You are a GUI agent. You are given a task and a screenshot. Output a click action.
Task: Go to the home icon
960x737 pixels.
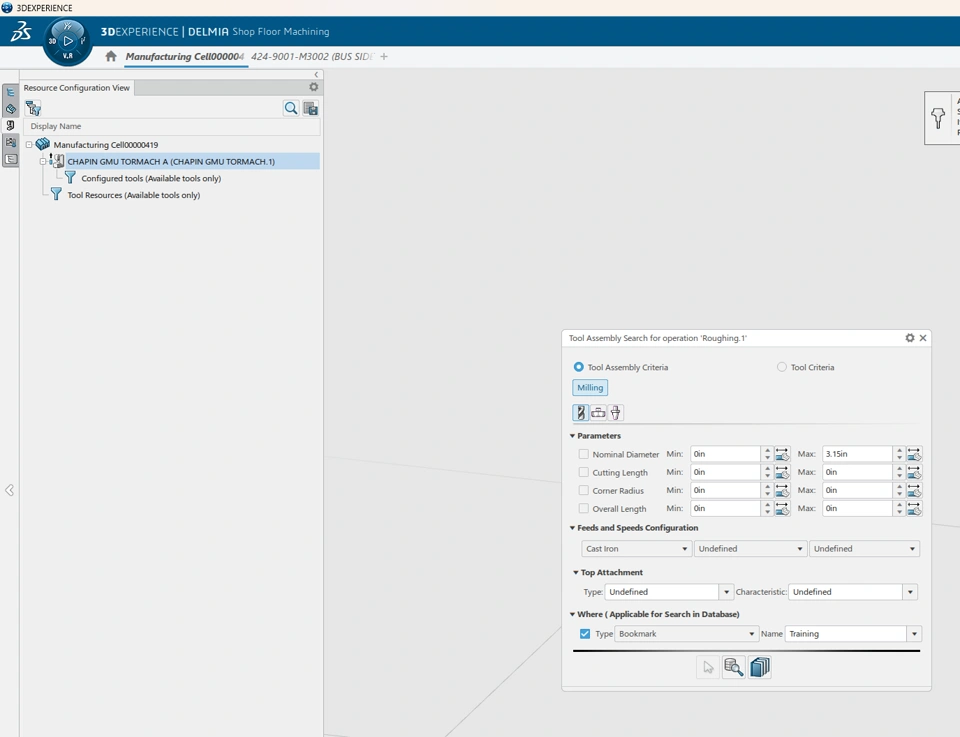(111, 56)
